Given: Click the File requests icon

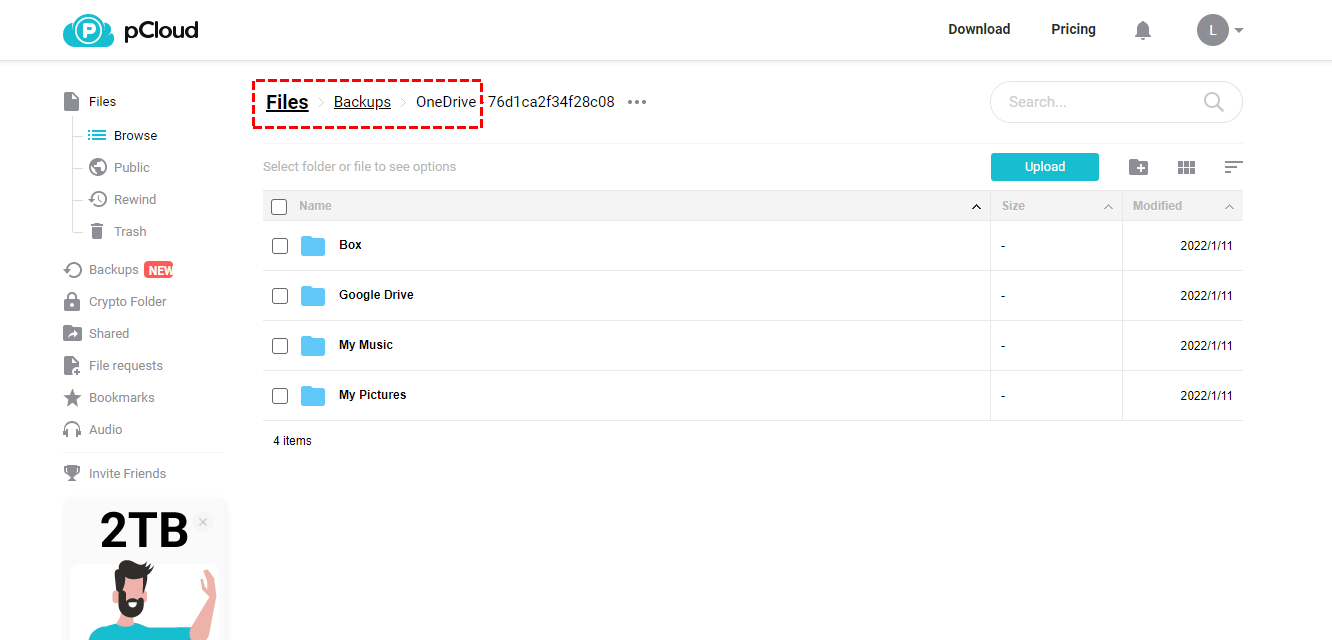Looking at the screenshot, I should tap(72, 366).
